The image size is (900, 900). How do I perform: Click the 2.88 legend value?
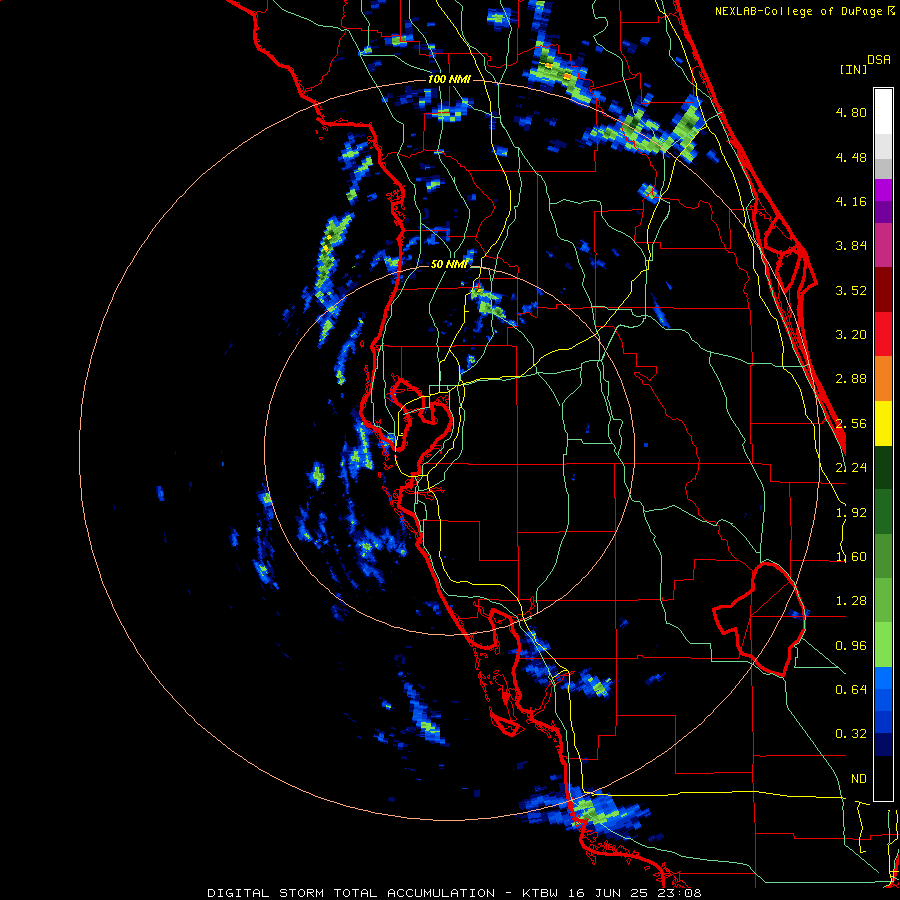(851, 379)
